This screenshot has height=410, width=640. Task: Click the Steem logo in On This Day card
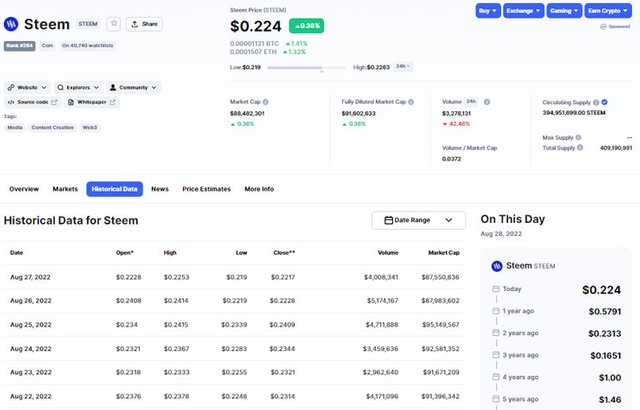point(497,266)
